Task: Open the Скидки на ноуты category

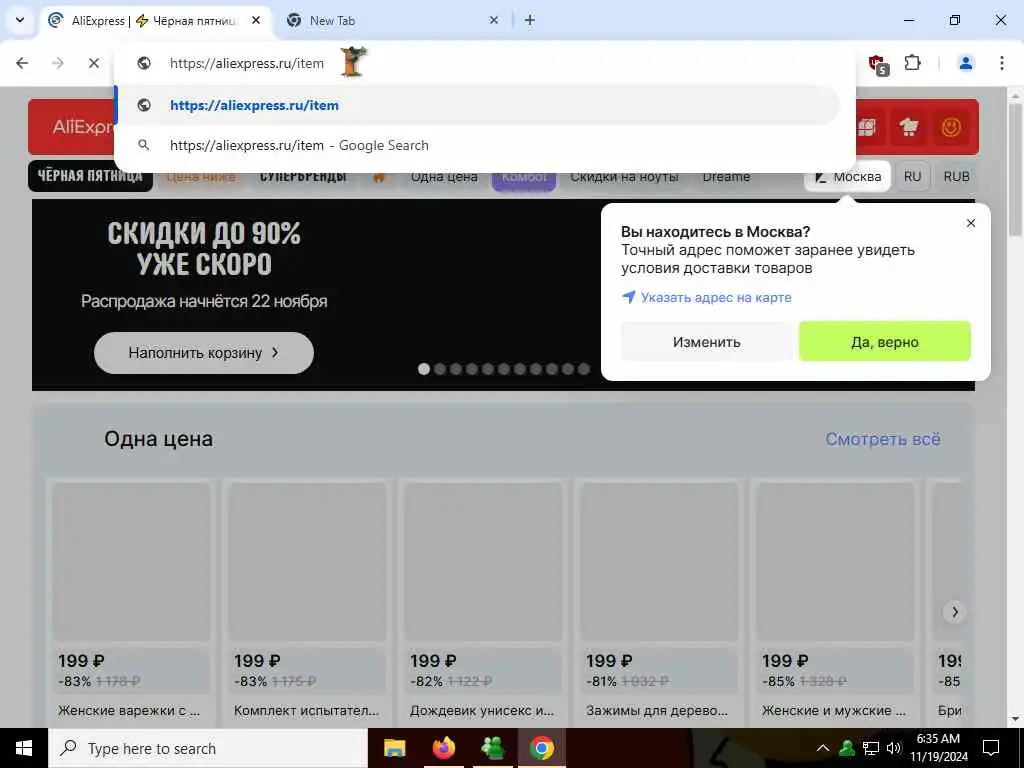Action: (624, 176)
